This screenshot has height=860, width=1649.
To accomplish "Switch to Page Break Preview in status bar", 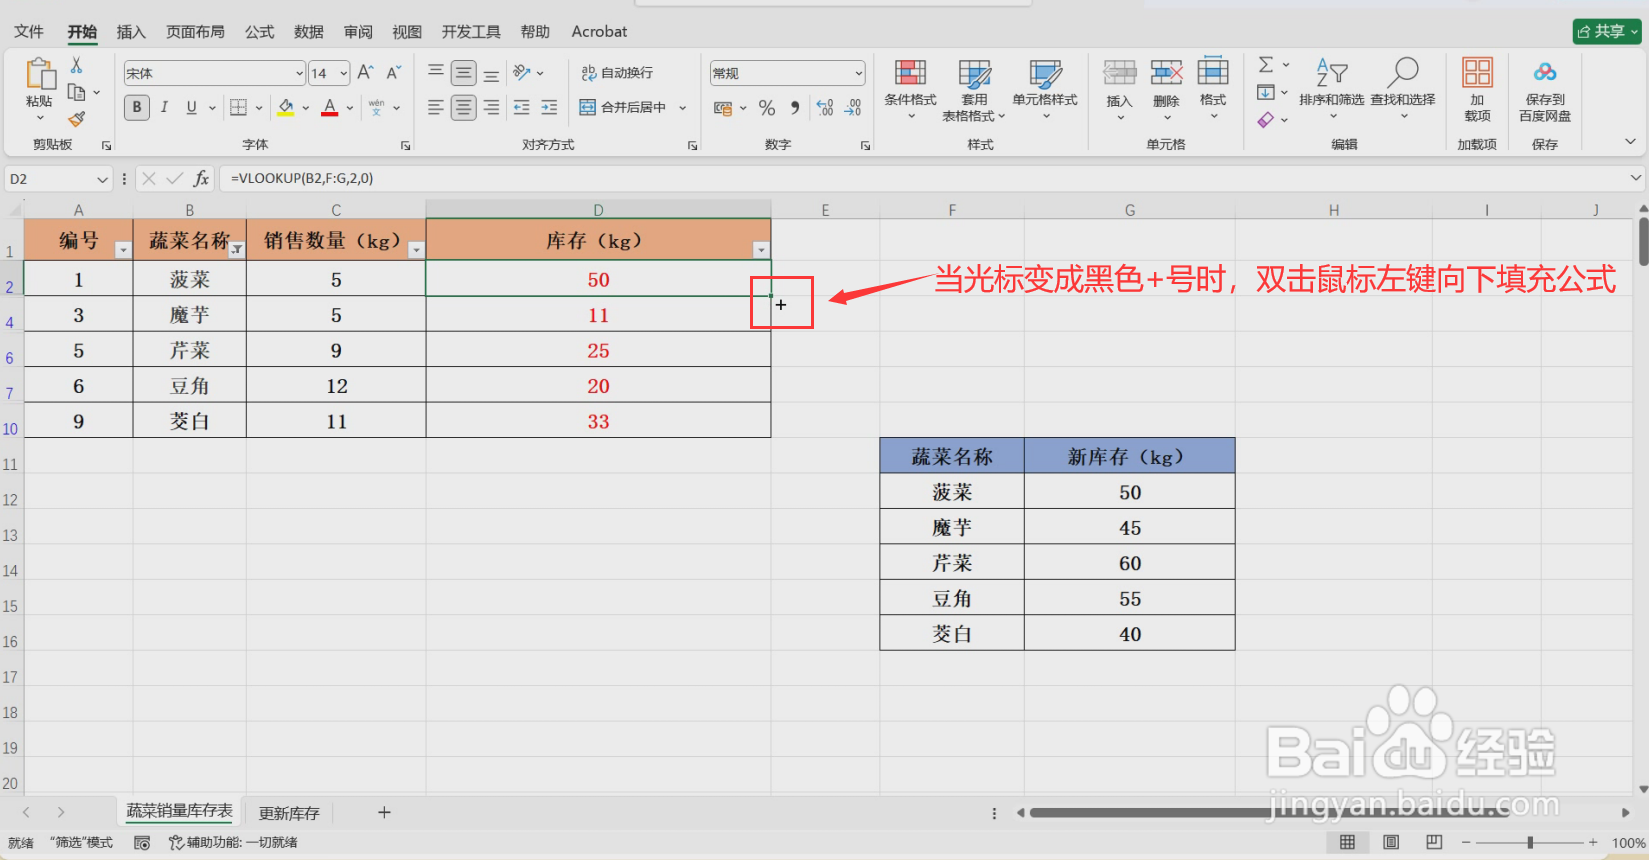I will [x=1434, y=842].
